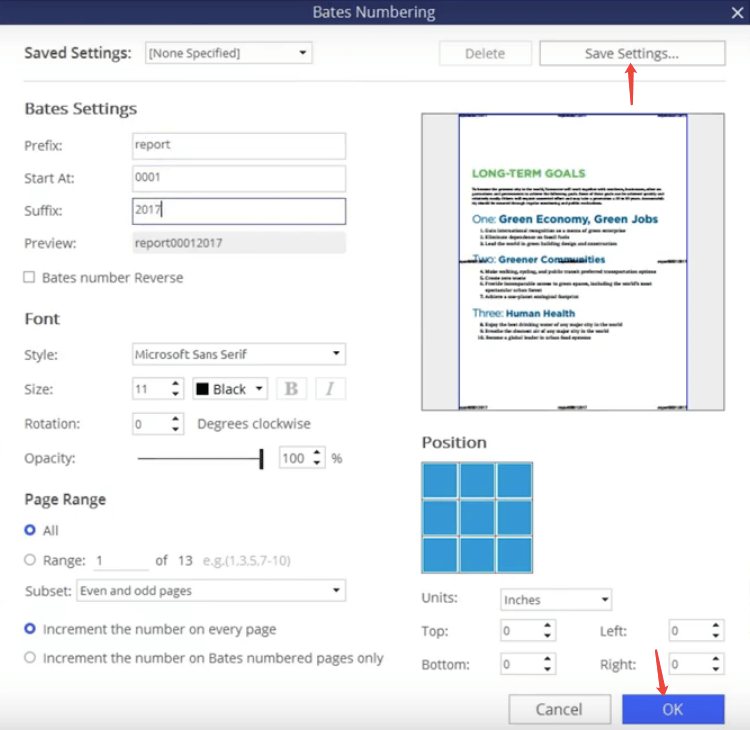
Task: Enable Bates number Reverse checkbox
Action: (30, 277)
